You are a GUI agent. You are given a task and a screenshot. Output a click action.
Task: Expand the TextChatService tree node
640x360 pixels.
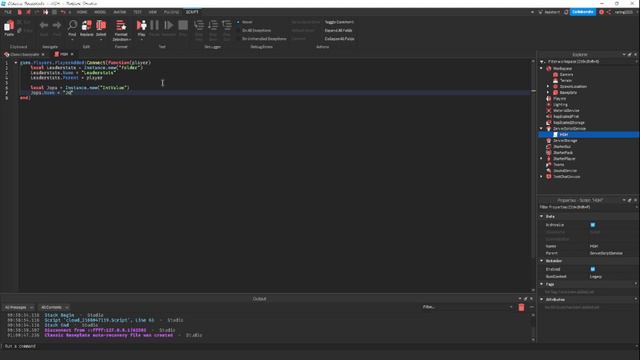pyautogui.click(x=542, y=177)
